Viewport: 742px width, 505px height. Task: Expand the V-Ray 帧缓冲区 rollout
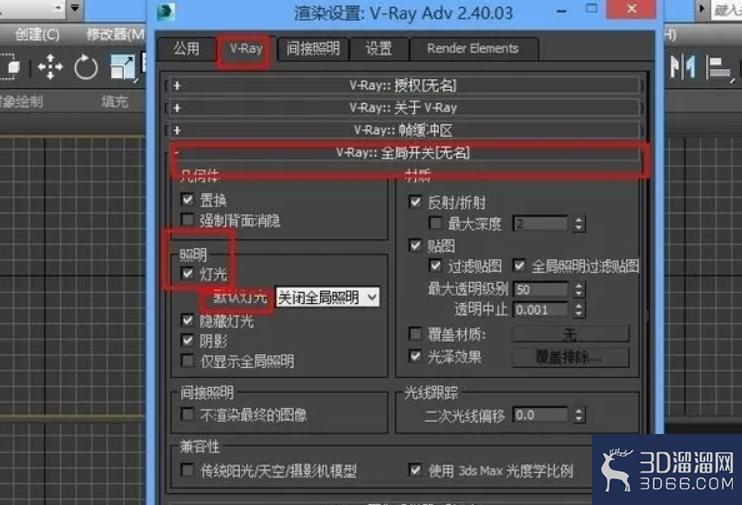click(x=404, y=130)
